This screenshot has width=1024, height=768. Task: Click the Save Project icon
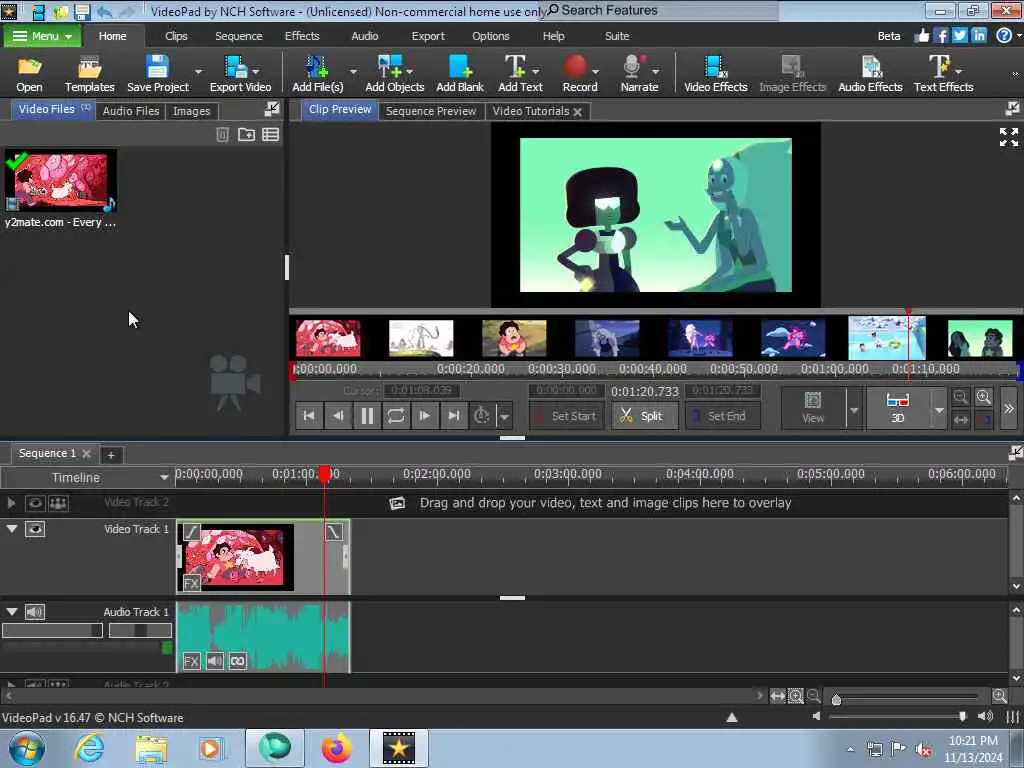157,74
